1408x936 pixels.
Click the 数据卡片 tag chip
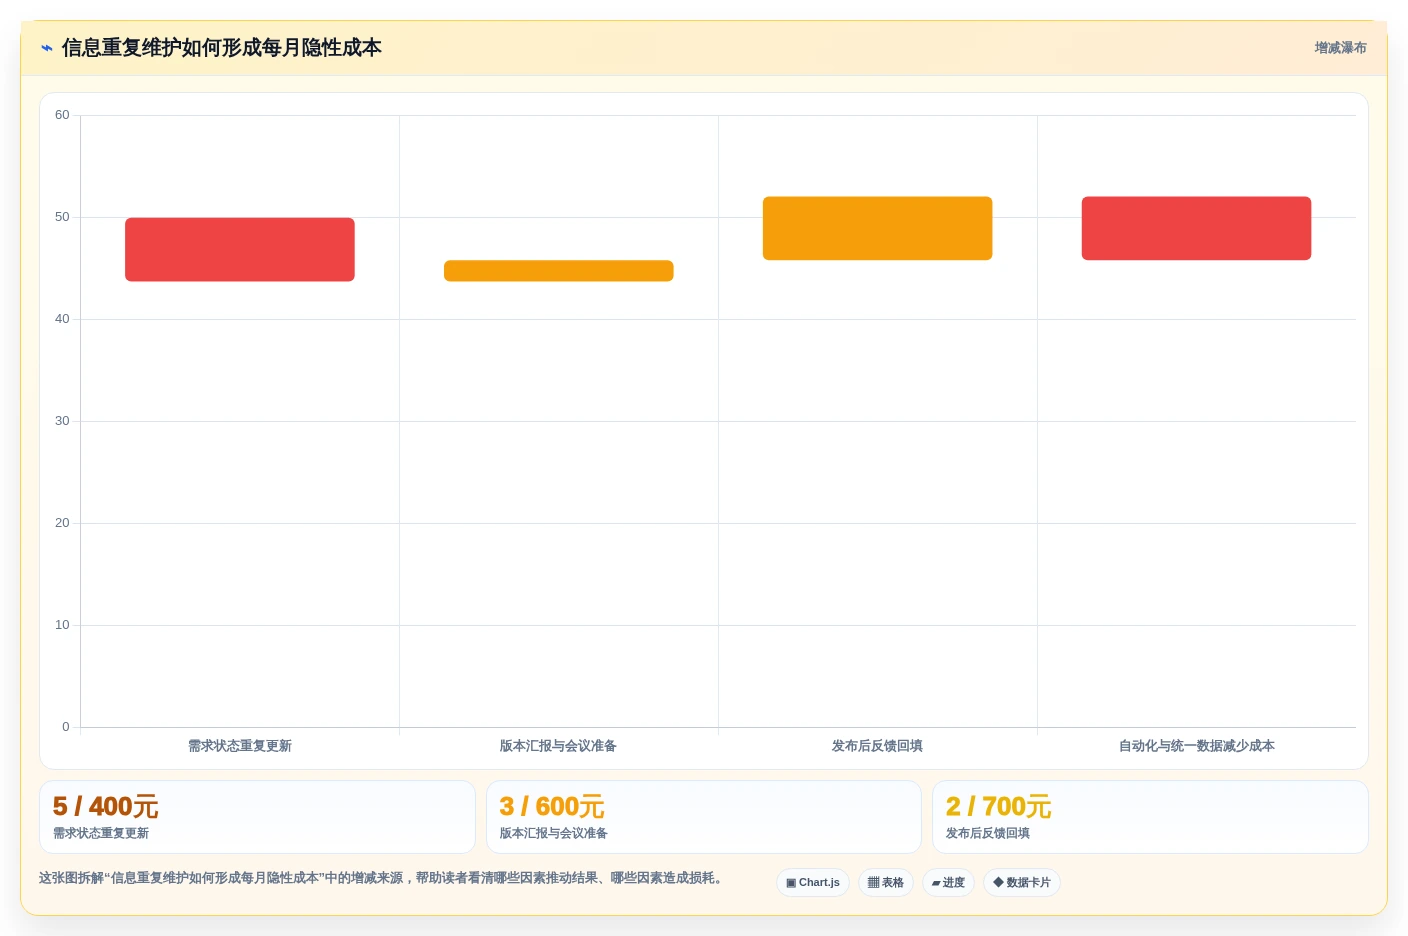click(1022, 882)
